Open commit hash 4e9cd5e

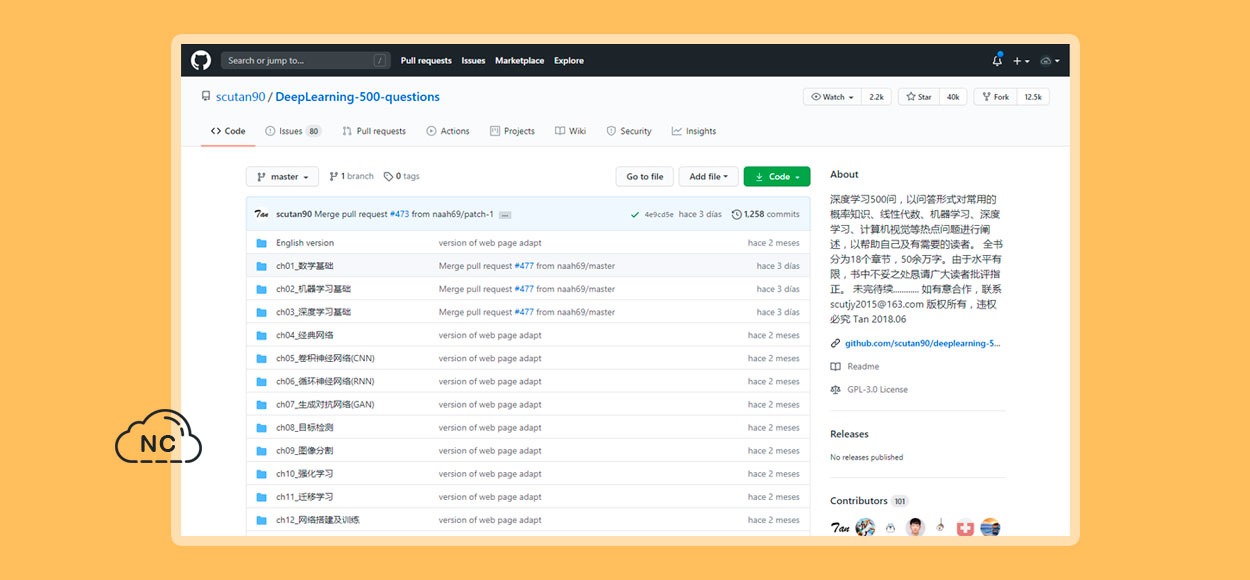coord(659,215)
